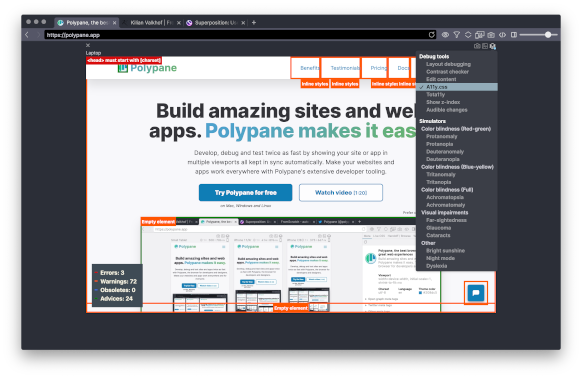This screenshot has height=378, width=582.
Task: Switch to the Superposition browser tab
Action: [x=215, y=23]
